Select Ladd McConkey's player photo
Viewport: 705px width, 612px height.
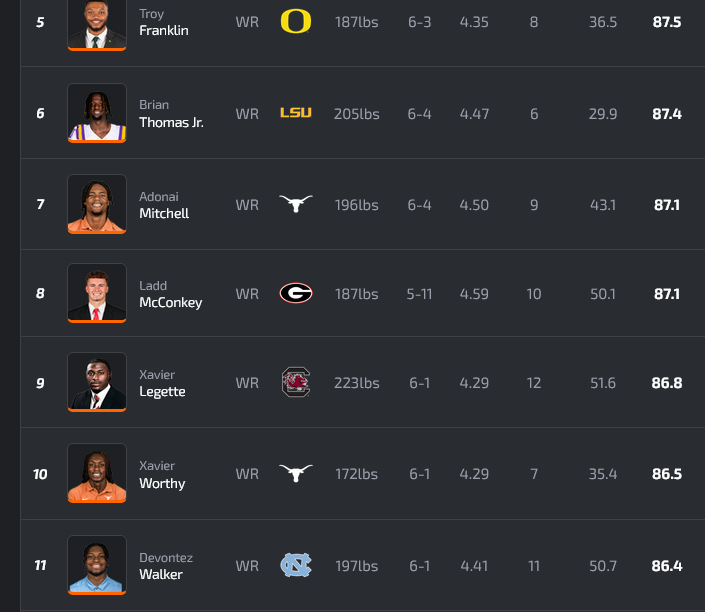click(97, 293)
